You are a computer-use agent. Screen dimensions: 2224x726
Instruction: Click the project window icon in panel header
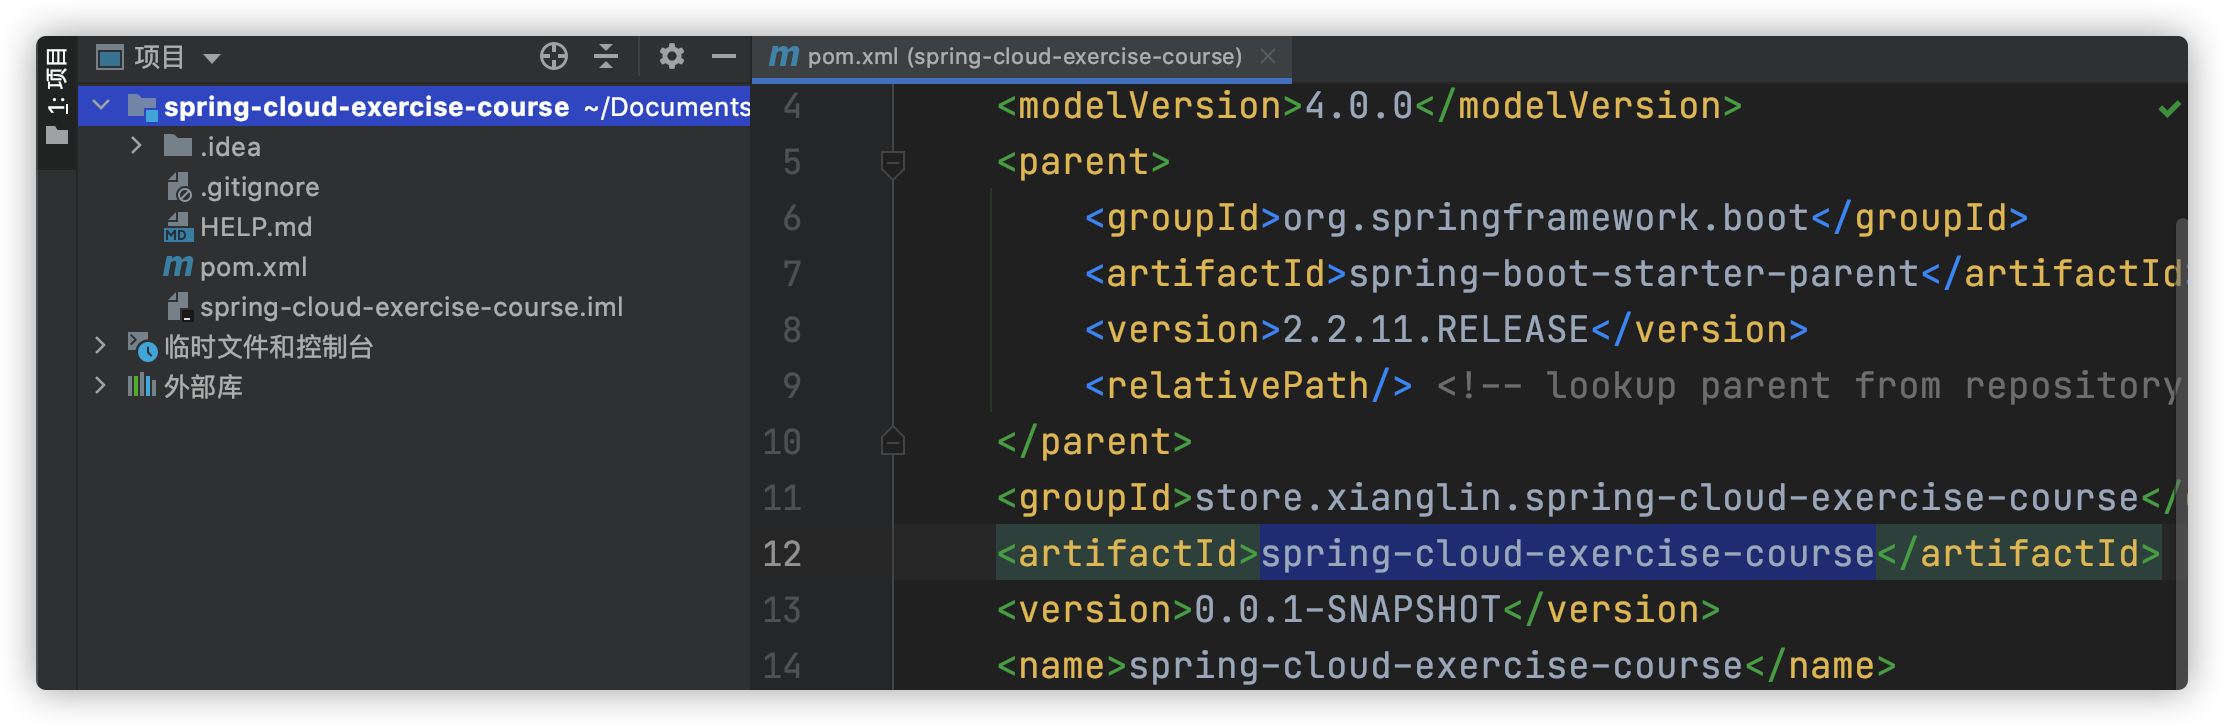110,57
